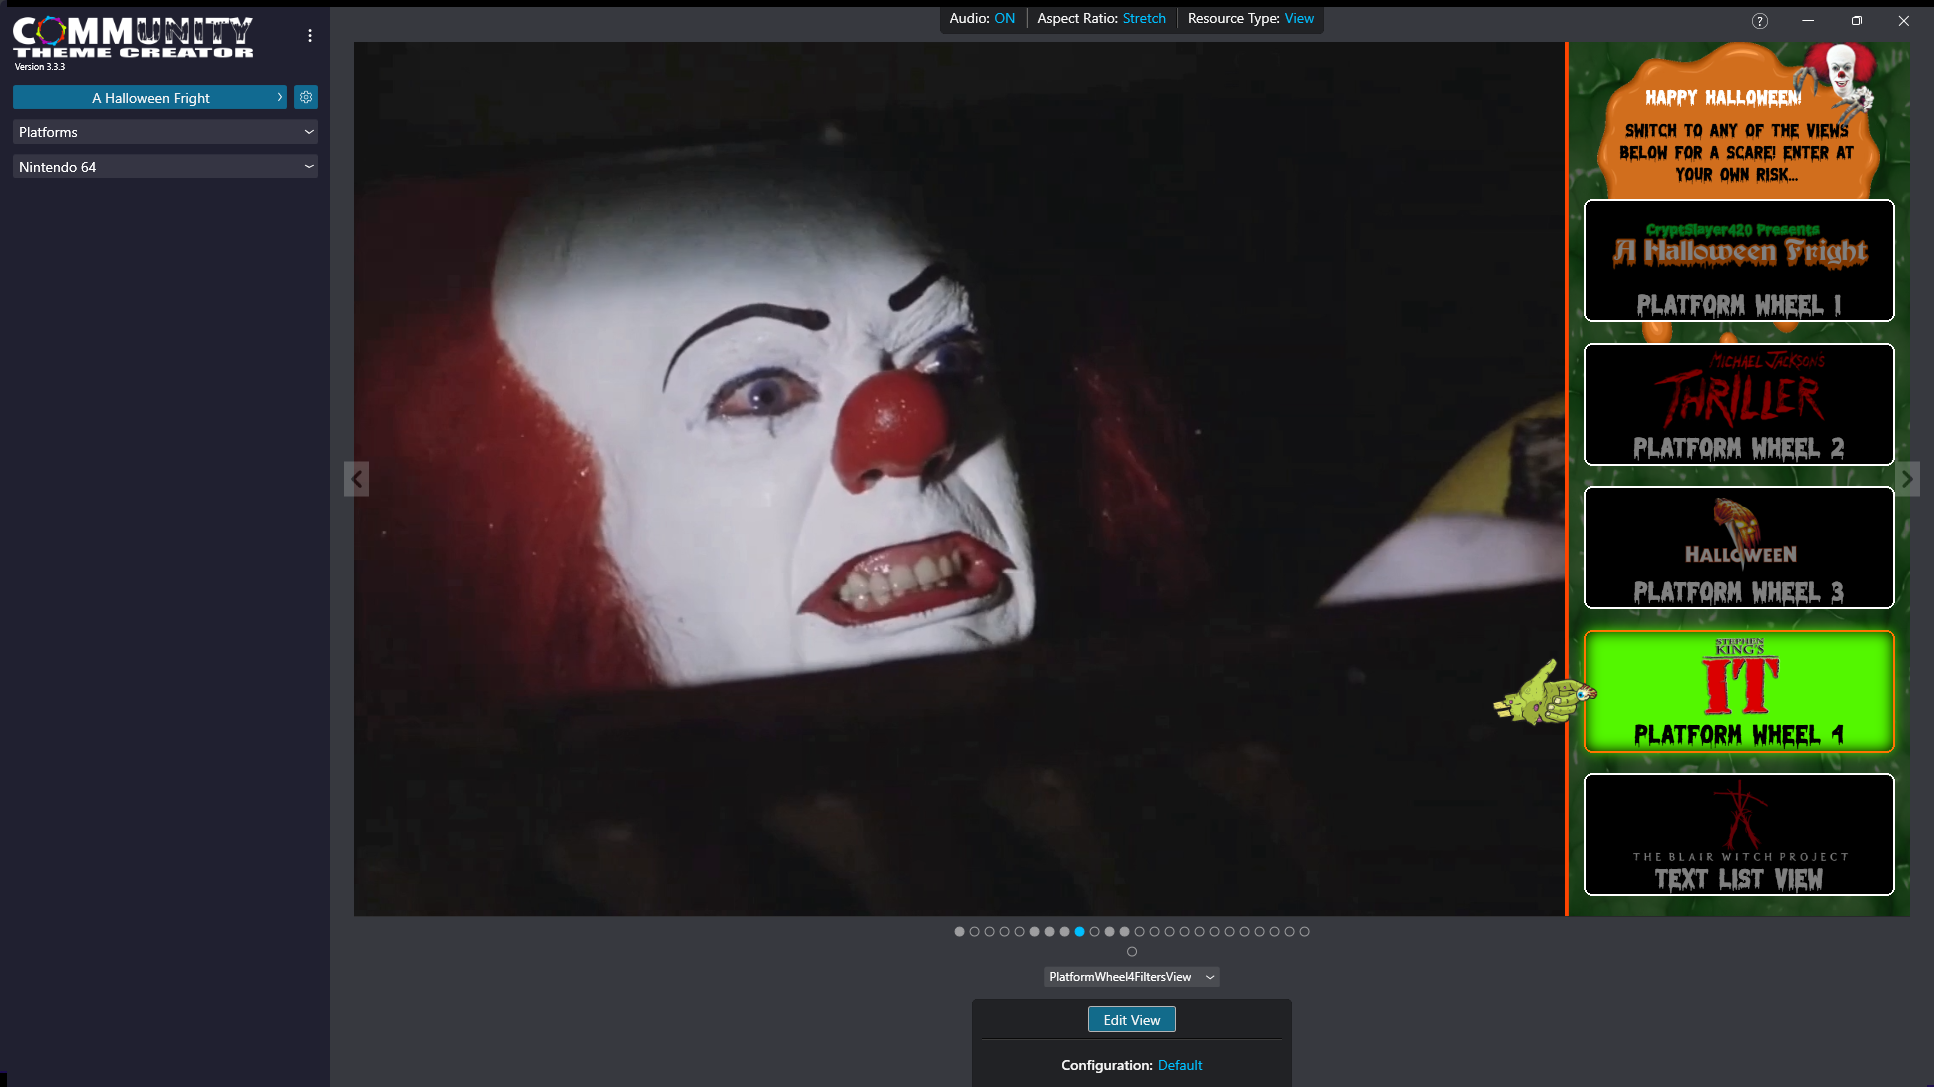Click the Default configuration link

1180,1065
